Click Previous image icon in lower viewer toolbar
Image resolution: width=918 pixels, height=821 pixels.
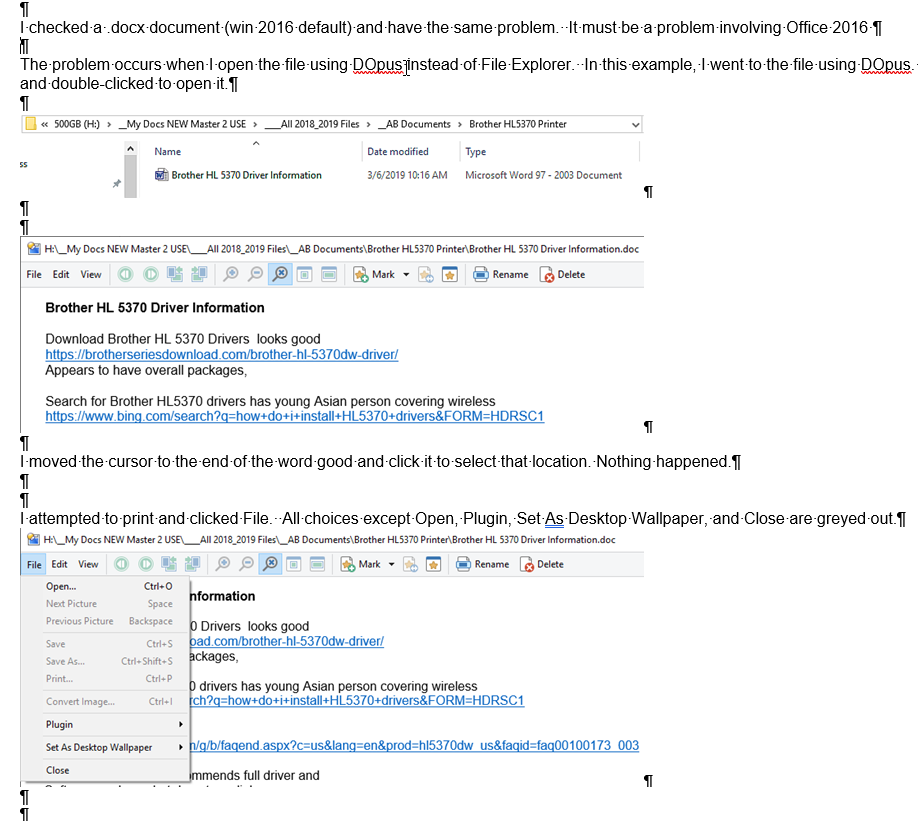point(121,564)
